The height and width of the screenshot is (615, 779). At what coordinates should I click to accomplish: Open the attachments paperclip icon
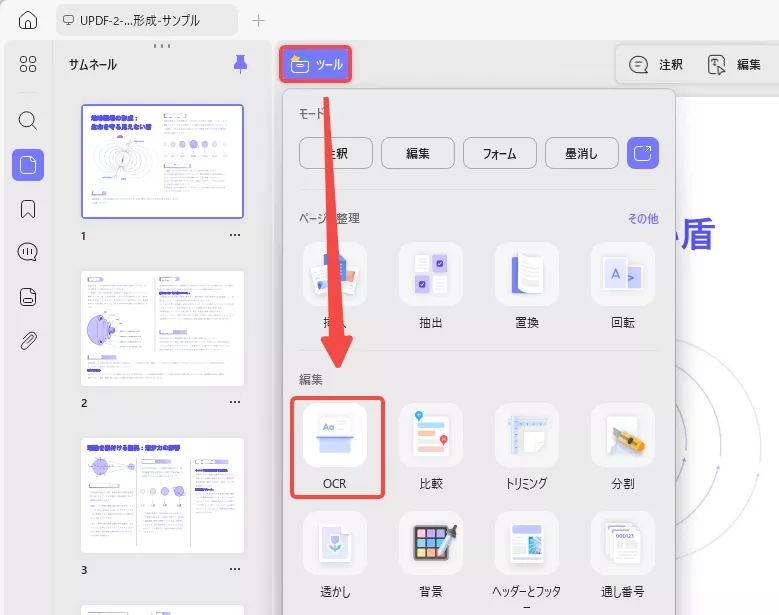(28, 341)
